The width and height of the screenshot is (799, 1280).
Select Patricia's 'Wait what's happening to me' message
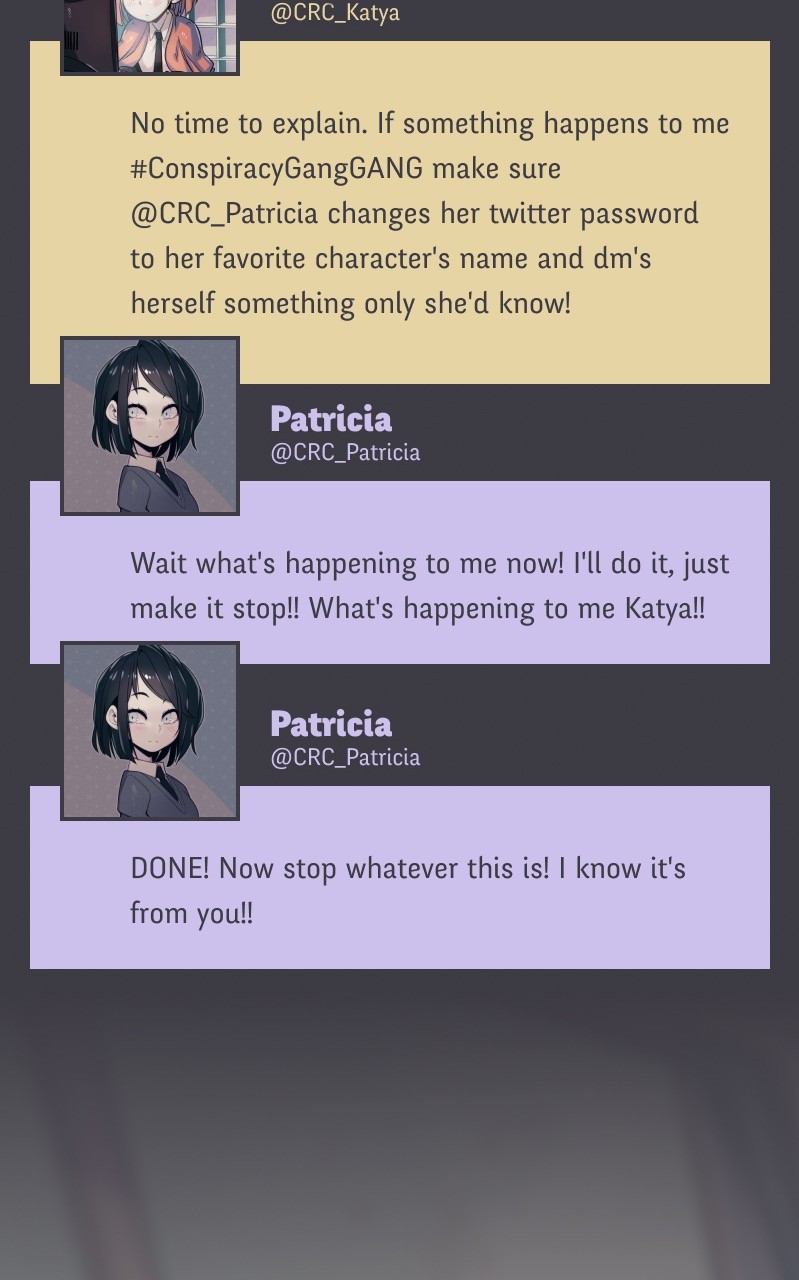pos(400,586)
